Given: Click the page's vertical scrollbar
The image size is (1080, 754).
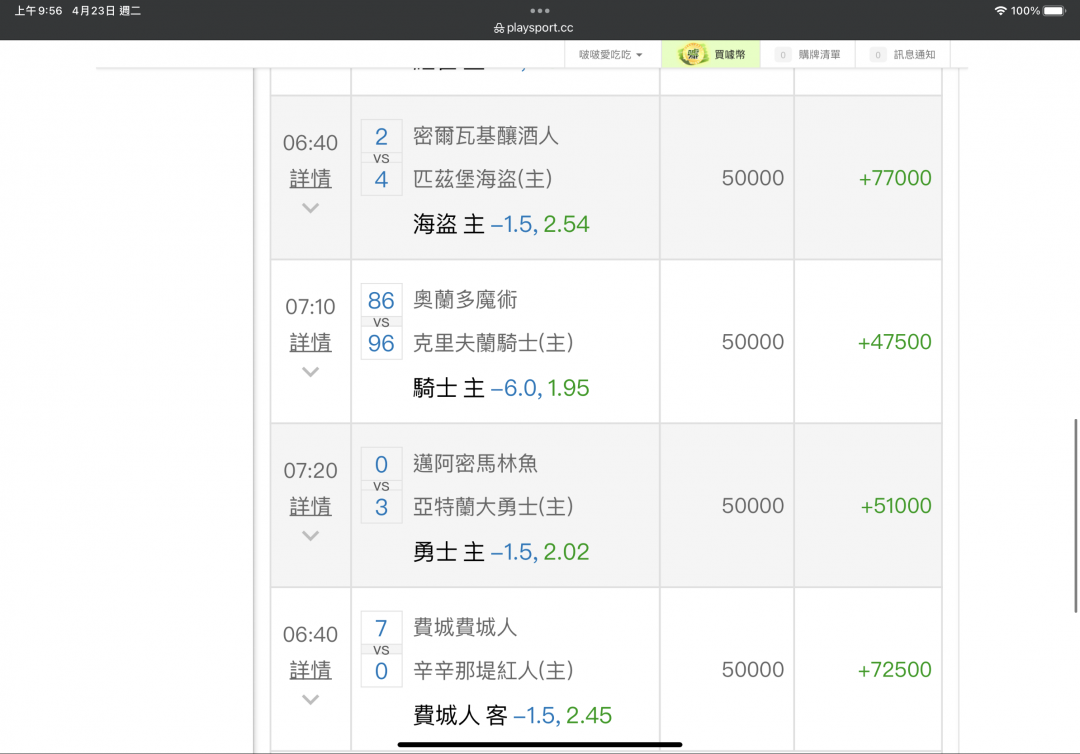Looking at the screenshot, I should (1076, 515).
